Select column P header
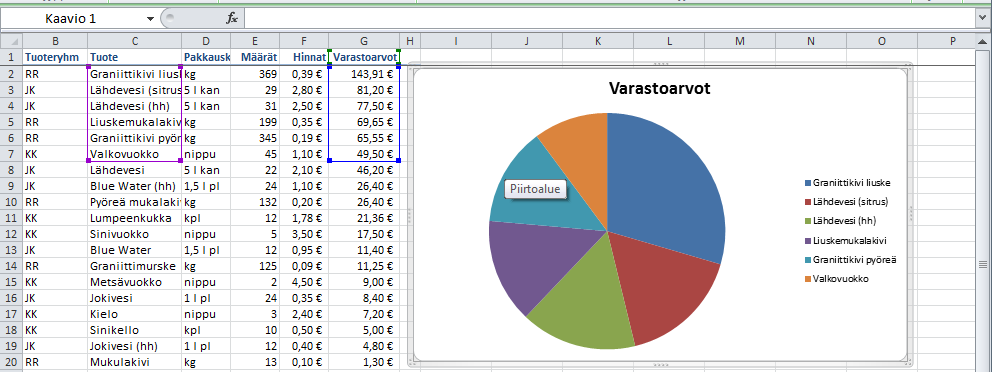Image resolution: width=992 pixels, height=372 pixels. point(953,41)
